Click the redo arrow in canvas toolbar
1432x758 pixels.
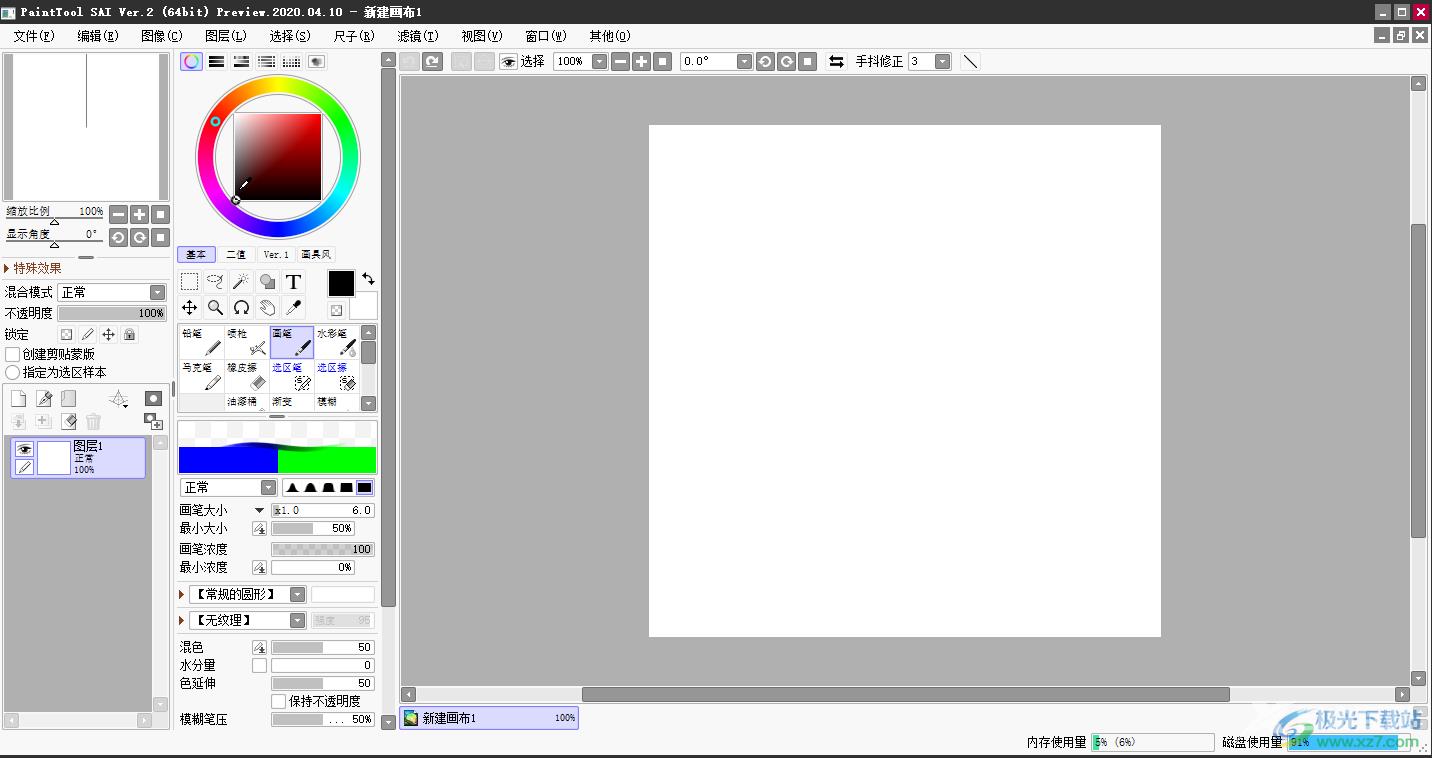click(432, 61)
